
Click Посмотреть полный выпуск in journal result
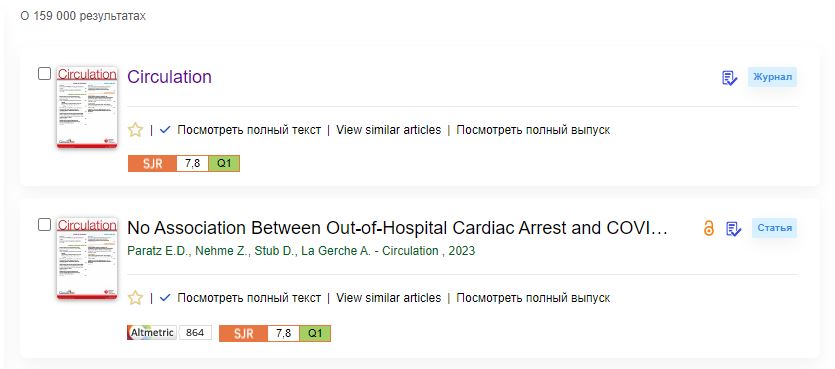tap(533, 129)
